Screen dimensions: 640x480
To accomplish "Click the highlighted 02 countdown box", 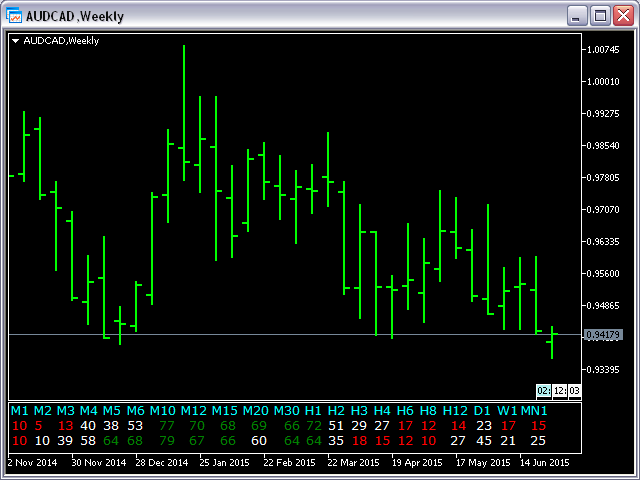I will click(544, 391).
